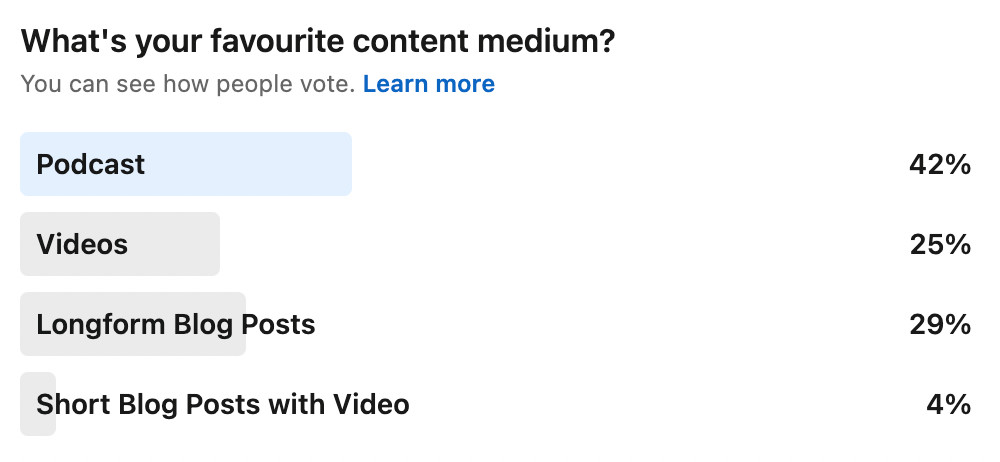Pick the Short Blog Posts with Video label

pyautogui.click(x=223, y=404)
